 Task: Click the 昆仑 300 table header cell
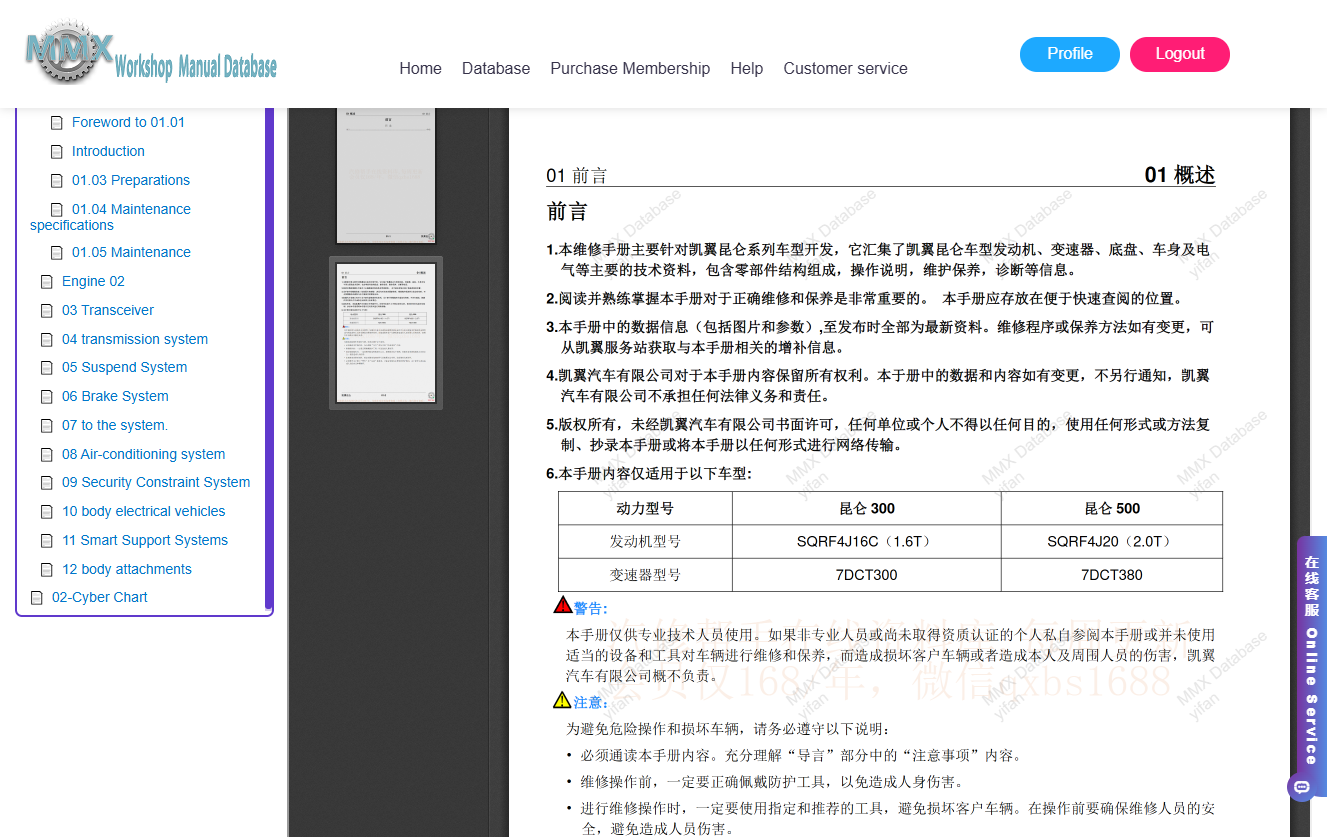coord(867,508)
